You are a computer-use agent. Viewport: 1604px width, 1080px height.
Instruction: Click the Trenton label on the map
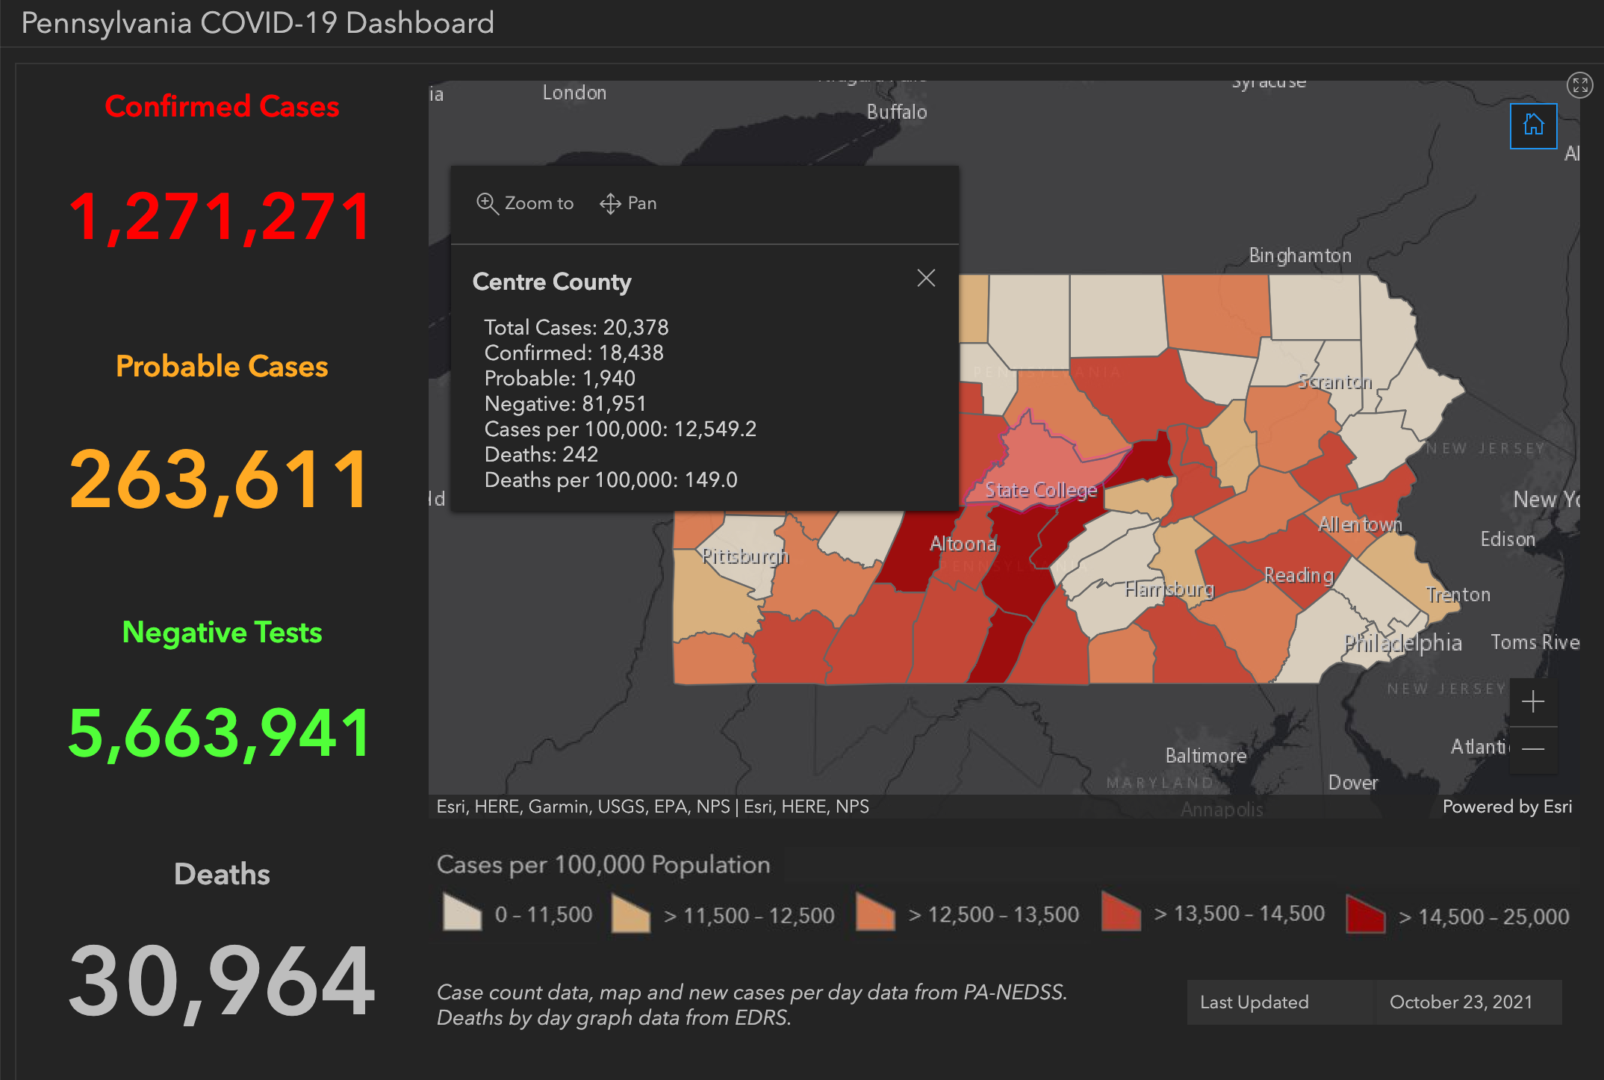[1458, 595]
